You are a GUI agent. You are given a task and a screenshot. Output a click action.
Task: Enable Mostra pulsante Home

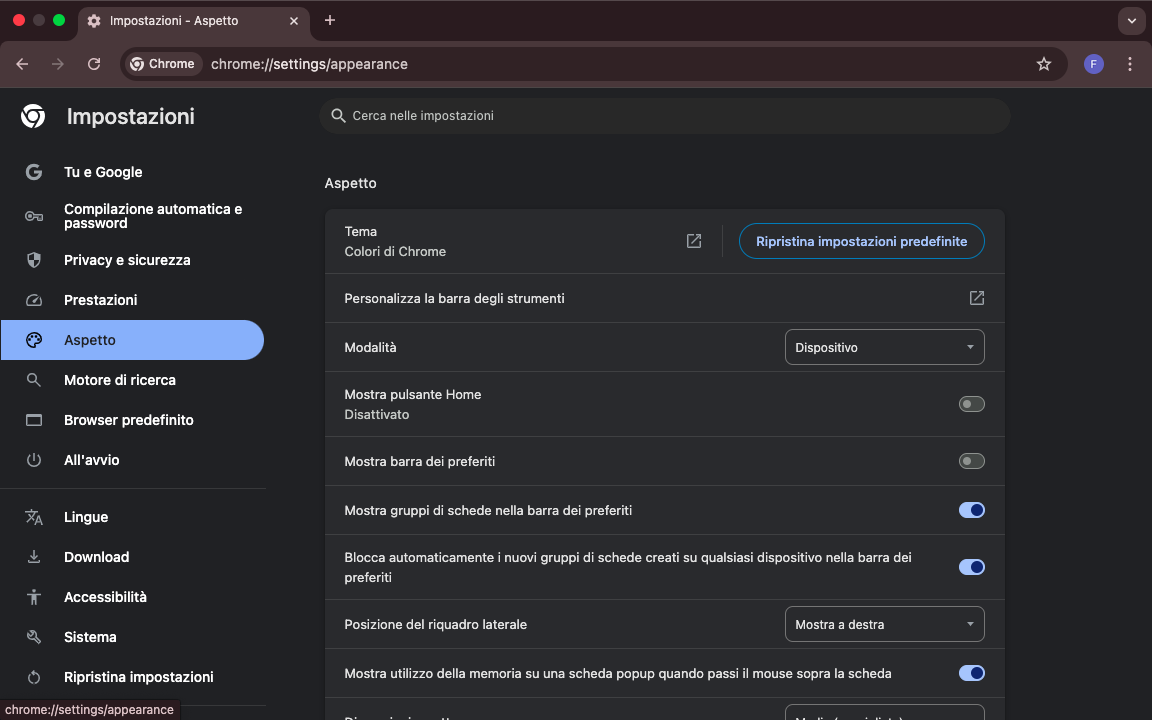click(971, 403)
